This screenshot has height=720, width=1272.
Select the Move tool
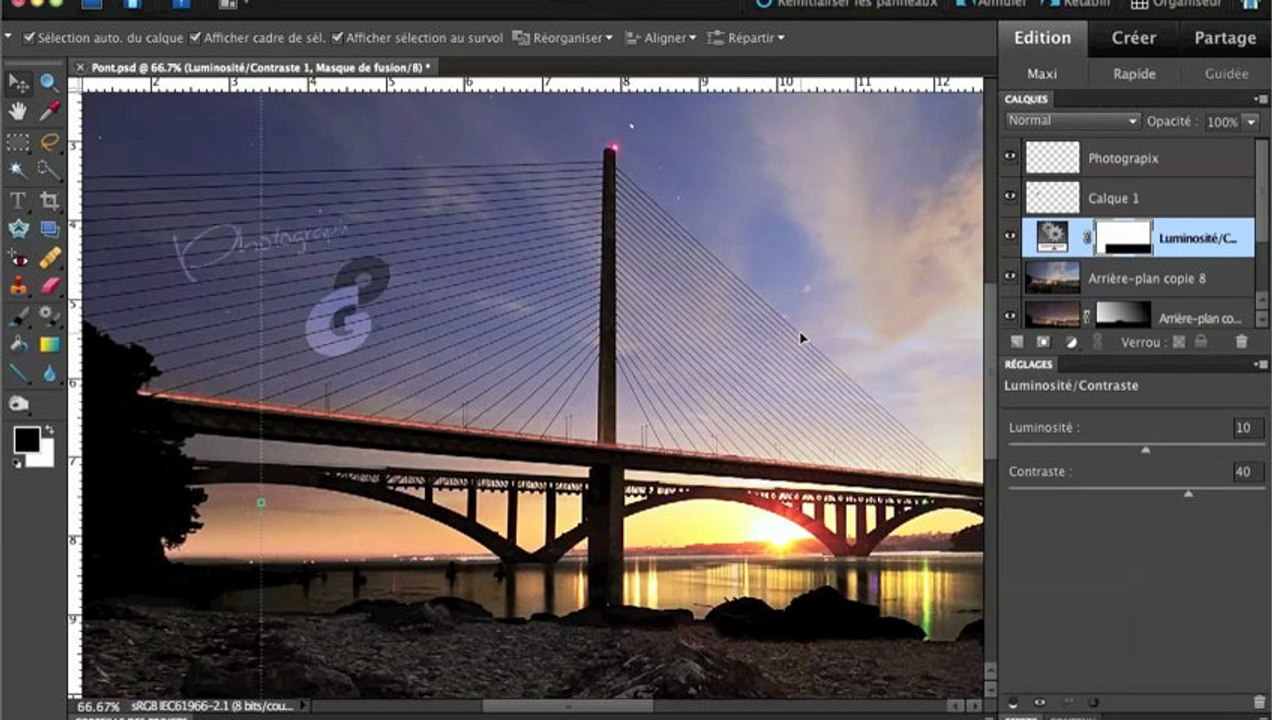click(x=18, y=83)
